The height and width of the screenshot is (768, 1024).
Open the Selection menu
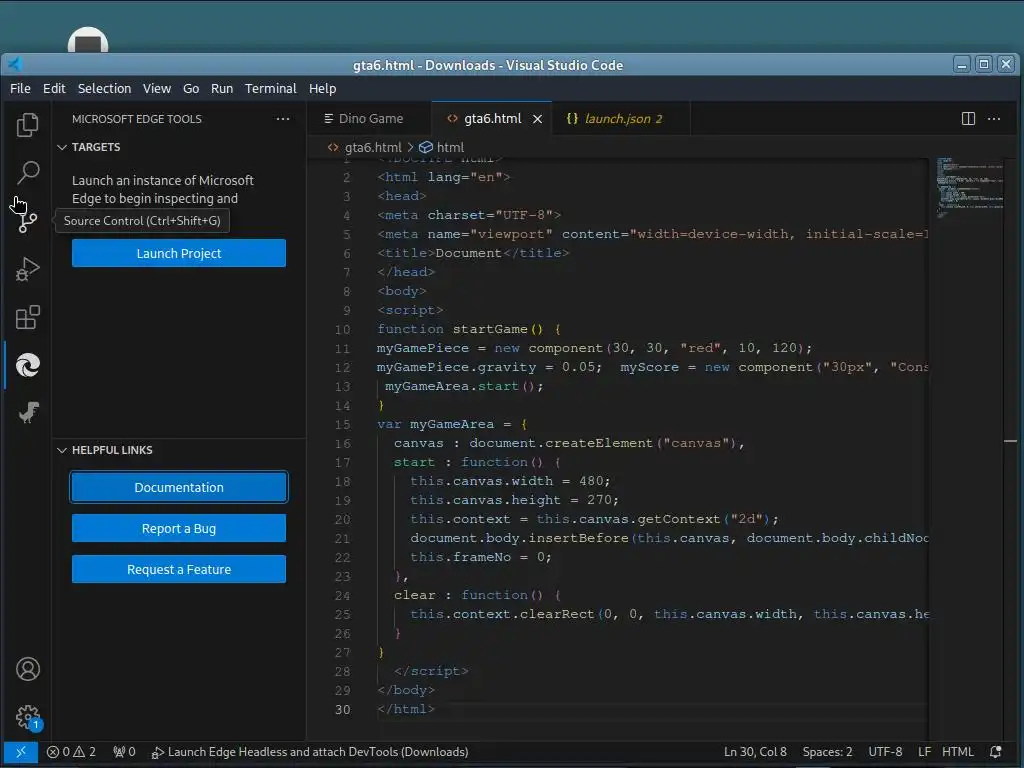pos(104,88)
